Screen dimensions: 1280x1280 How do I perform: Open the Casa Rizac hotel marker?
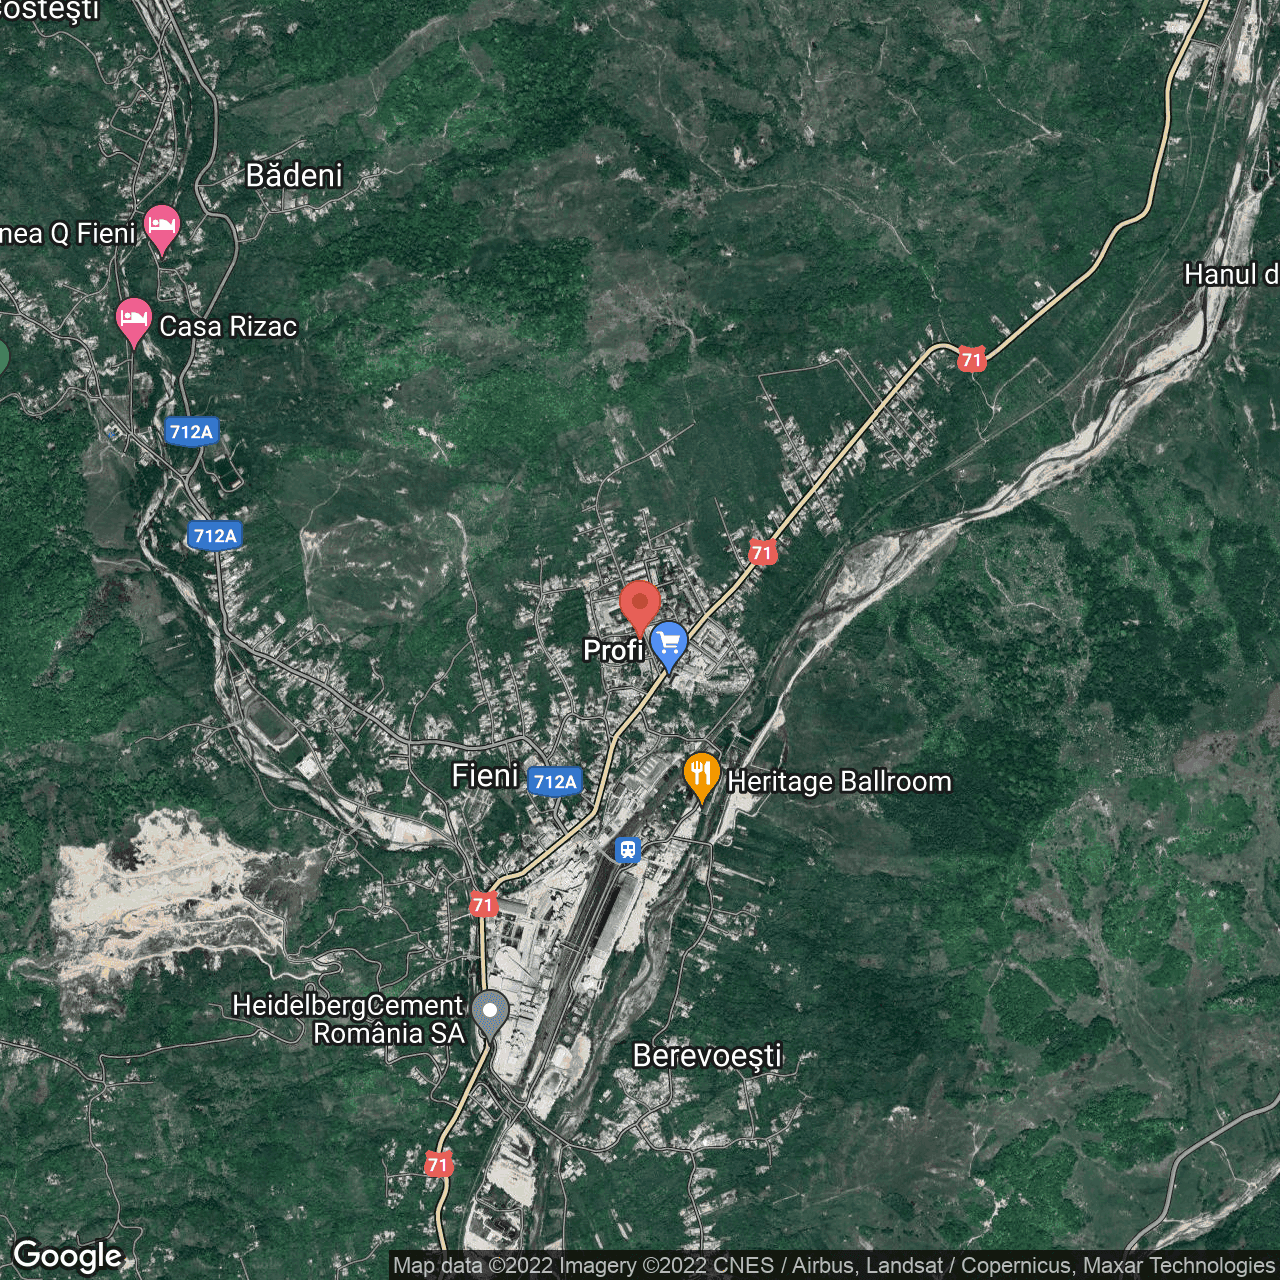133,321
